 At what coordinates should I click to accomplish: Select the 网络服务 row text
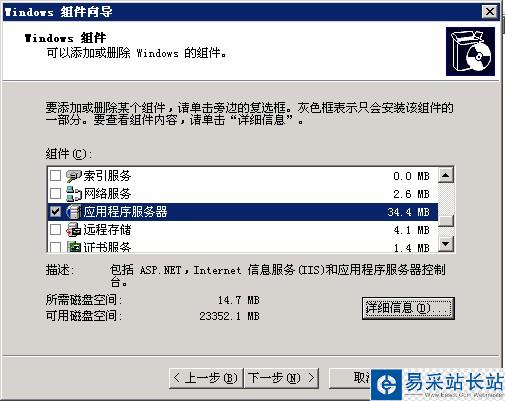[107, 194]
